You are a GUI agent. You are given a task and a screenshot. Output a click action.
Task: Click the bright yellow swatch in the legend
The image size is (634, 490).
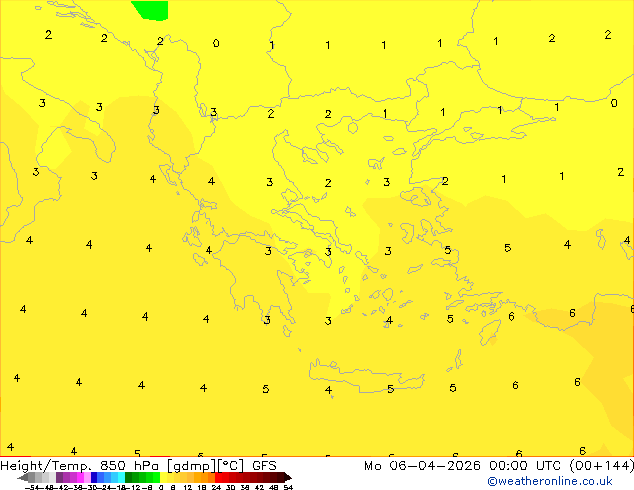pyautogui.click(x=163, y=478)
